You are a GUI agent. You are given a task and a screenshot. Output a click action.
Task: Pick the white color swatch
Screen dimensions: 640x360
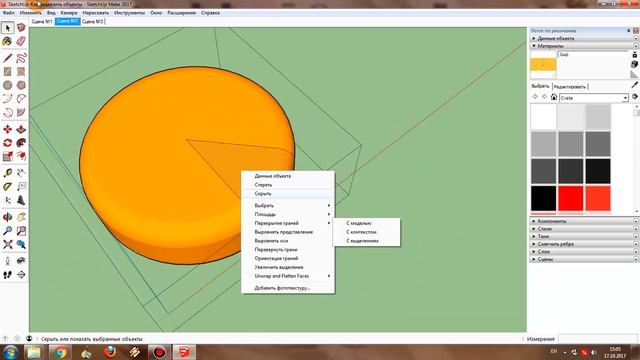543,116
